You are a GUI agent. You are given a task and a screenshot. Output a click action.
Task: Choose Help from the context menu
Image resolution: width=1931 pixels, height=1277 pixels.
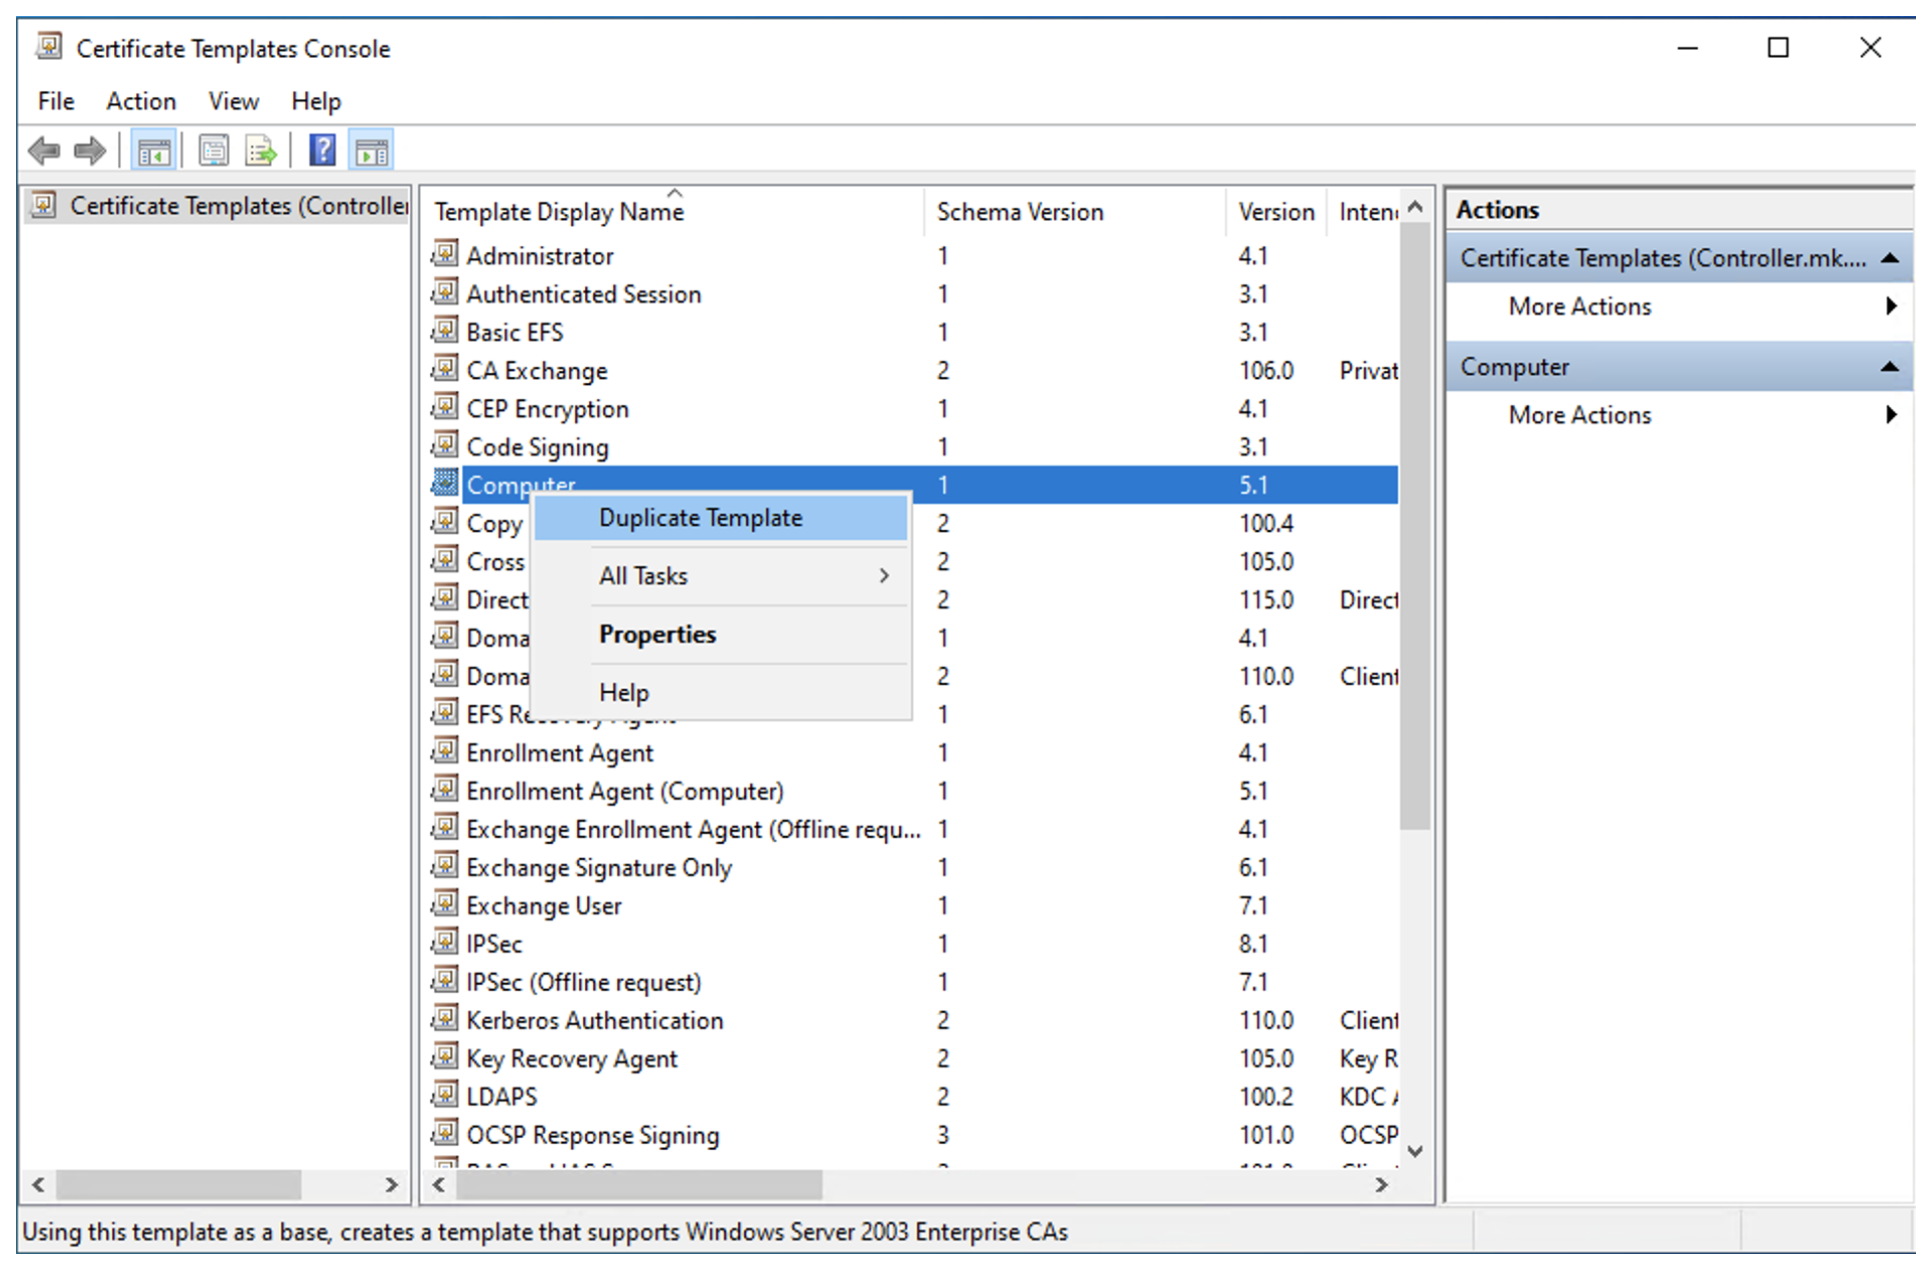721,692
